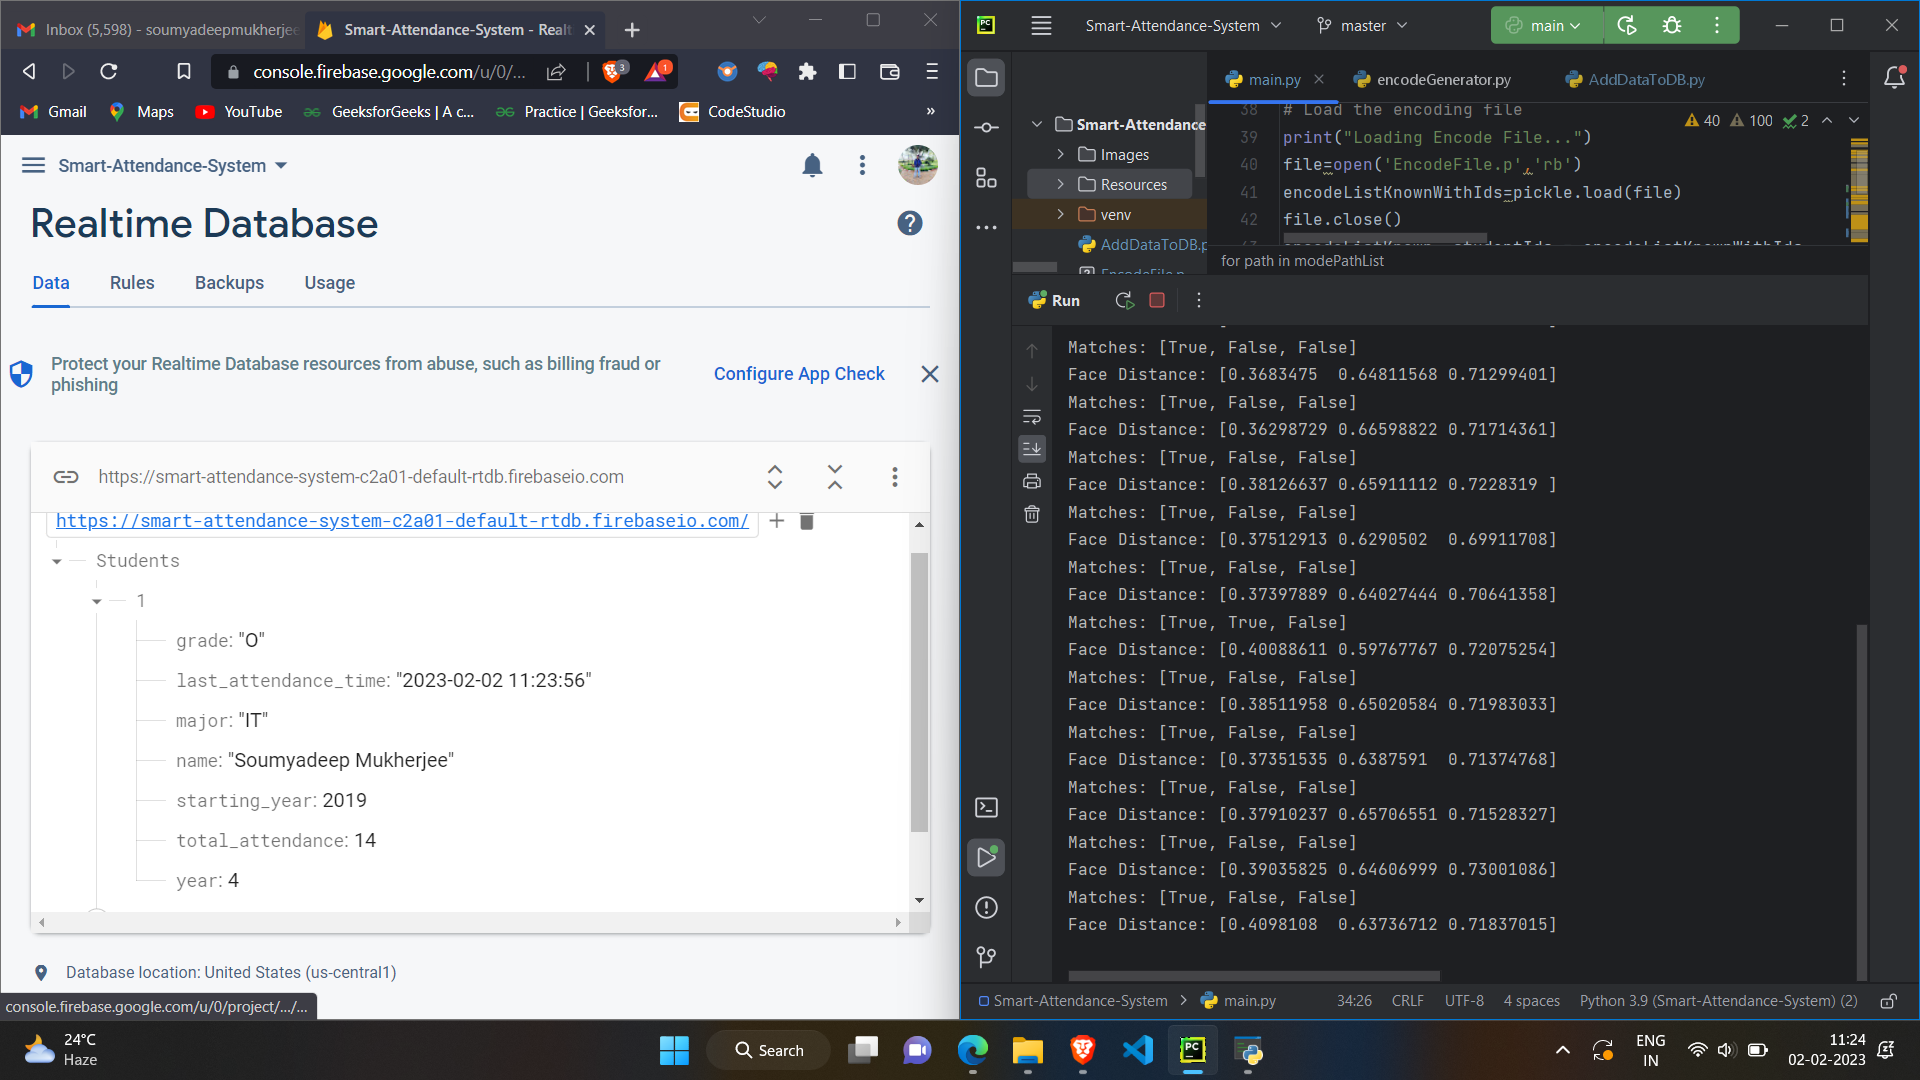Open PyCharm Terminal tool window
This screenshot has height=1080, width=1920.
coord(986,807)
